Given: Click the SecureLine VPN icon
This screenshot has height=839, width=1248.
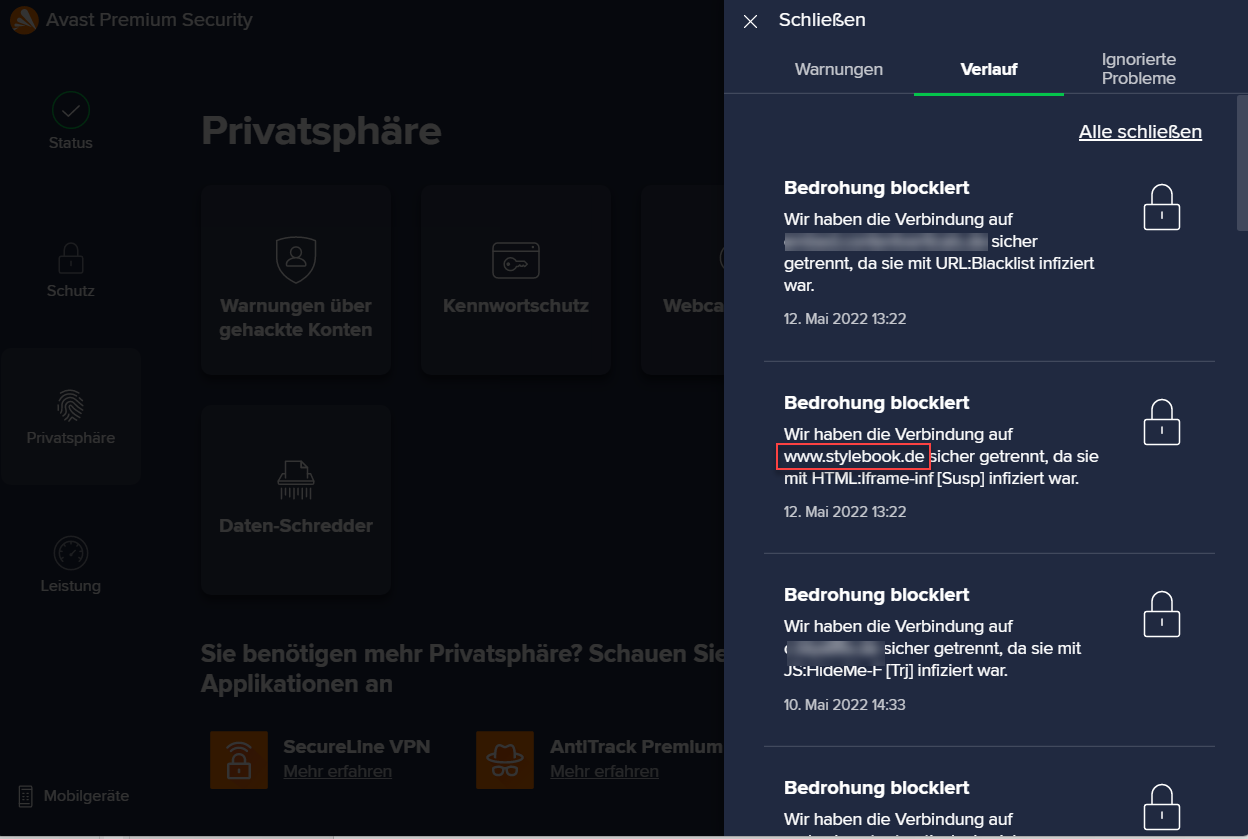Looking at the screenshot, I should click(239, 760).
